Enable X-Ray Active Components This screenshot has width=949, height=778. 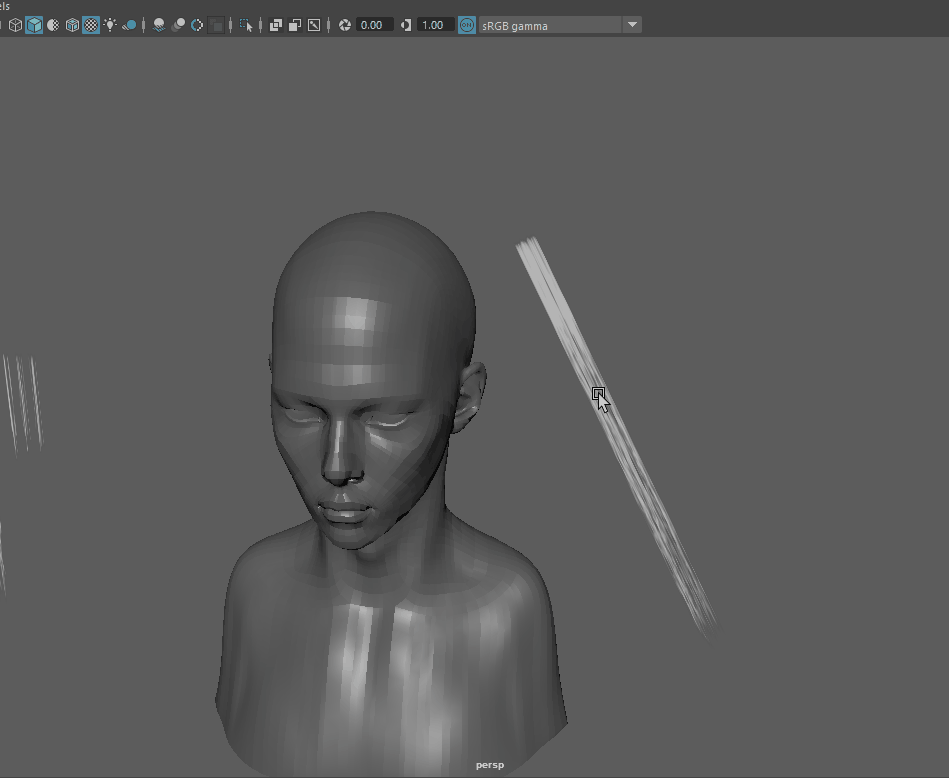click(295, 25)
